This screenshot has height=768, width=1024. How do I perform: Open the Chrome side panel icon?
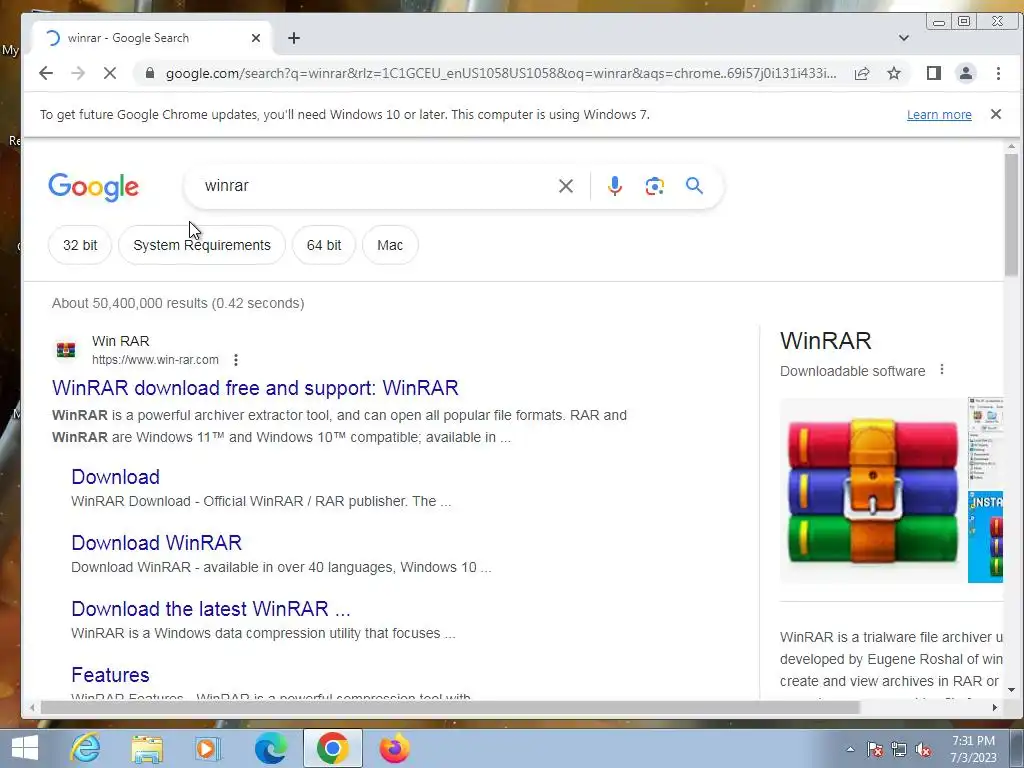click(x=934, y=73)
